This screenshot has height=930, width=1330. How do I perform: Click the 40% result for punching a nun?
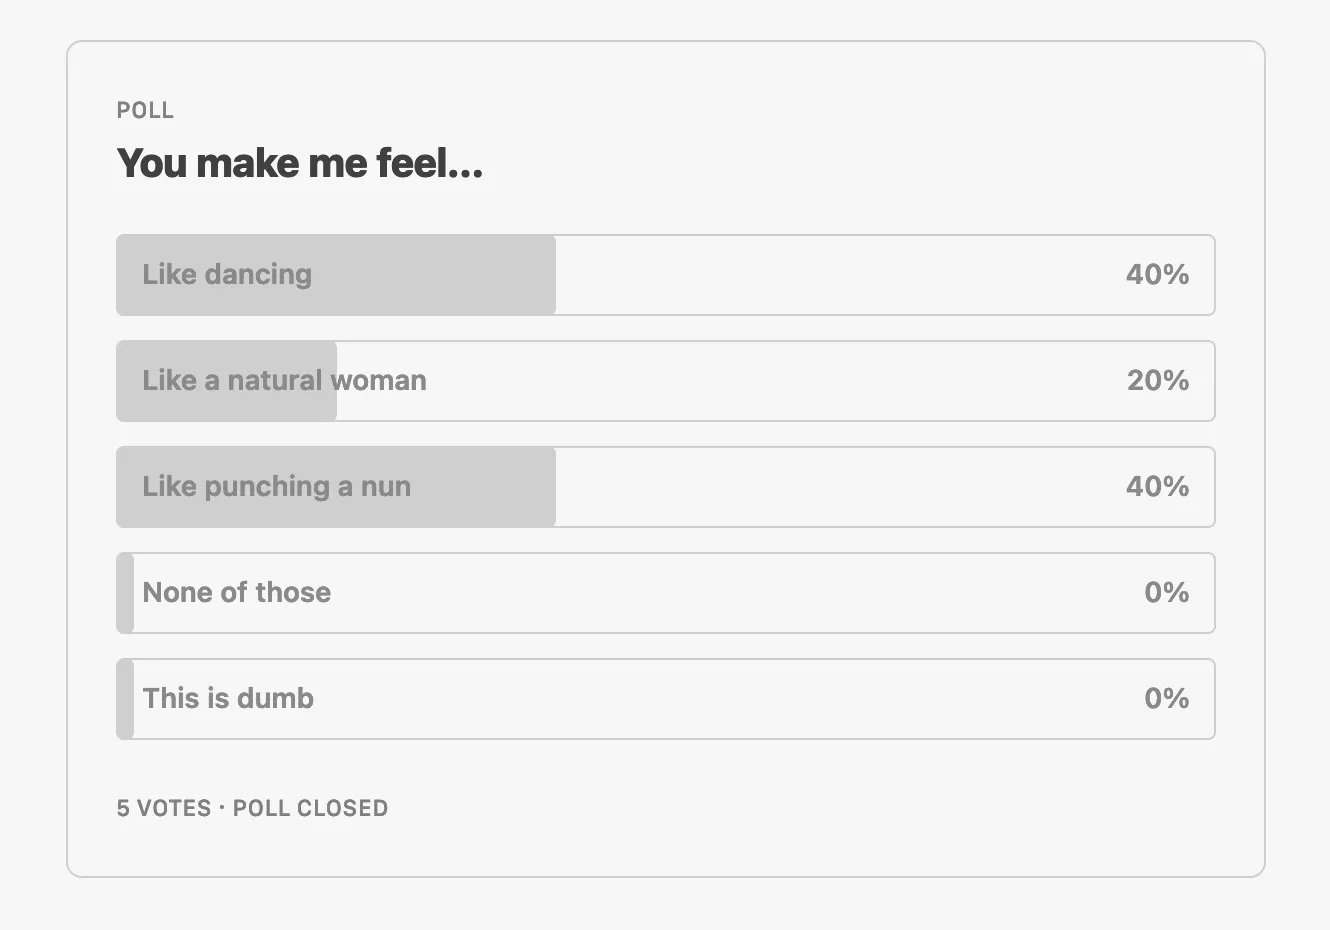point(1157,487)
